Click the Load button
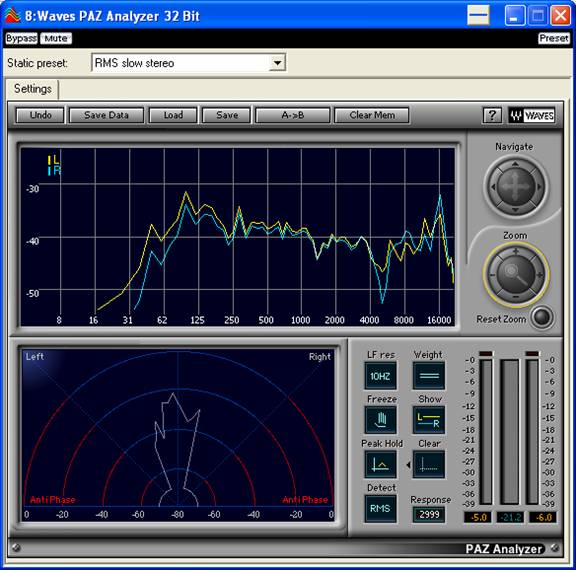This screenshot has height=570, width=576. (173, 115)
